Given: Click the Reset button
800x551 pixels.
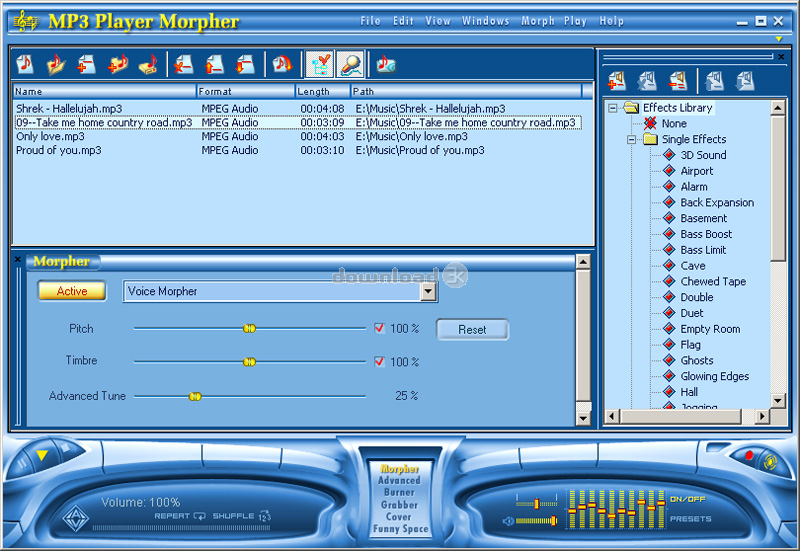Looking at the screenshot, I should [472, 330].
